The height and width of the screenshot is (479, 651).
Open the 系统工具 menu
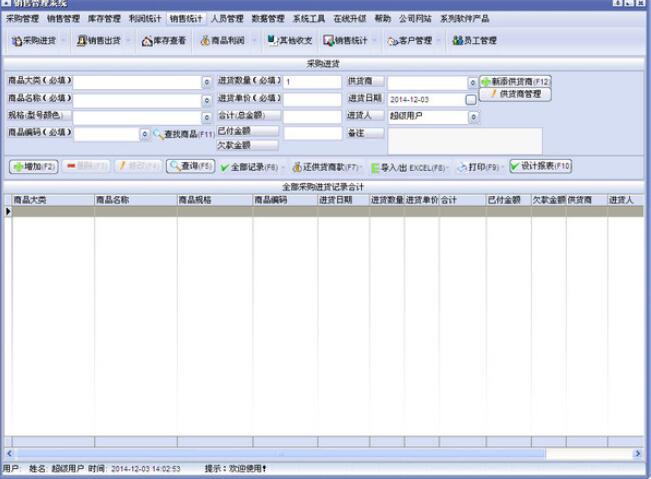point(309,19)
